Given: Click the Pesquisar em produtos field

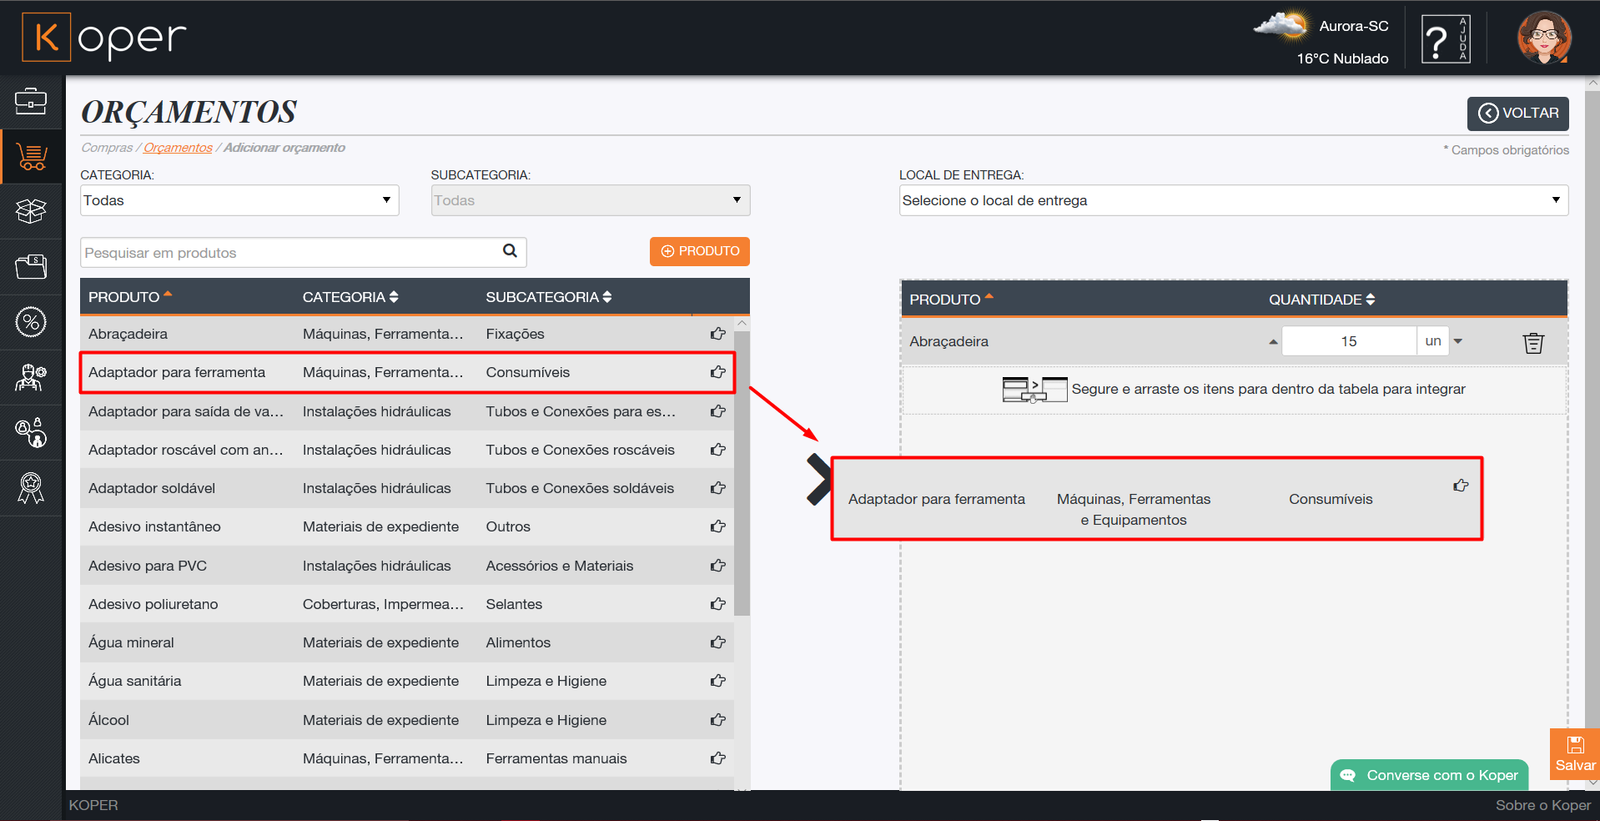Looking at the screenshot, I should [290, 253].
